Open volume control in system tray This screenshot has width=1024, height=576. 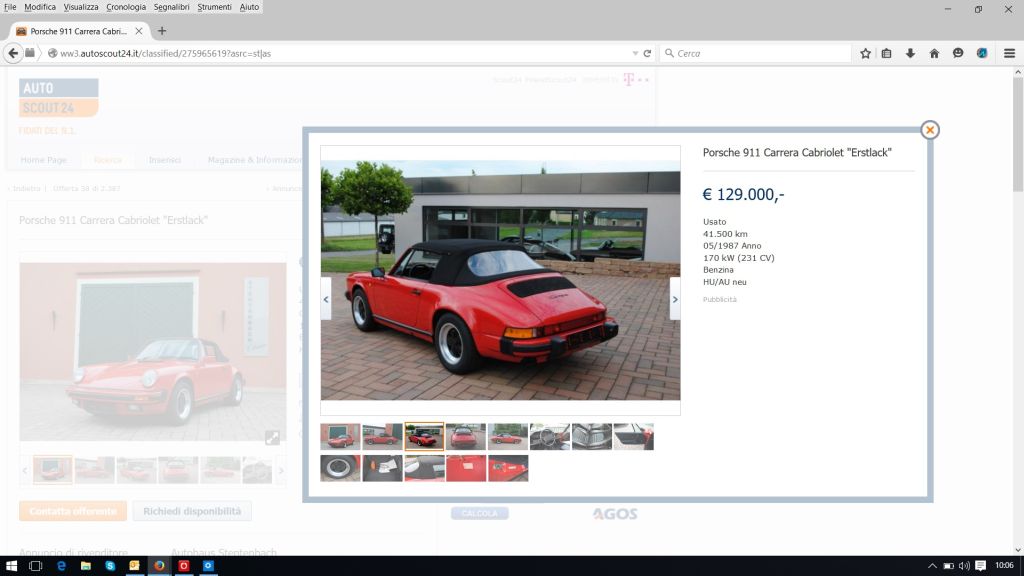pos(964,566)
